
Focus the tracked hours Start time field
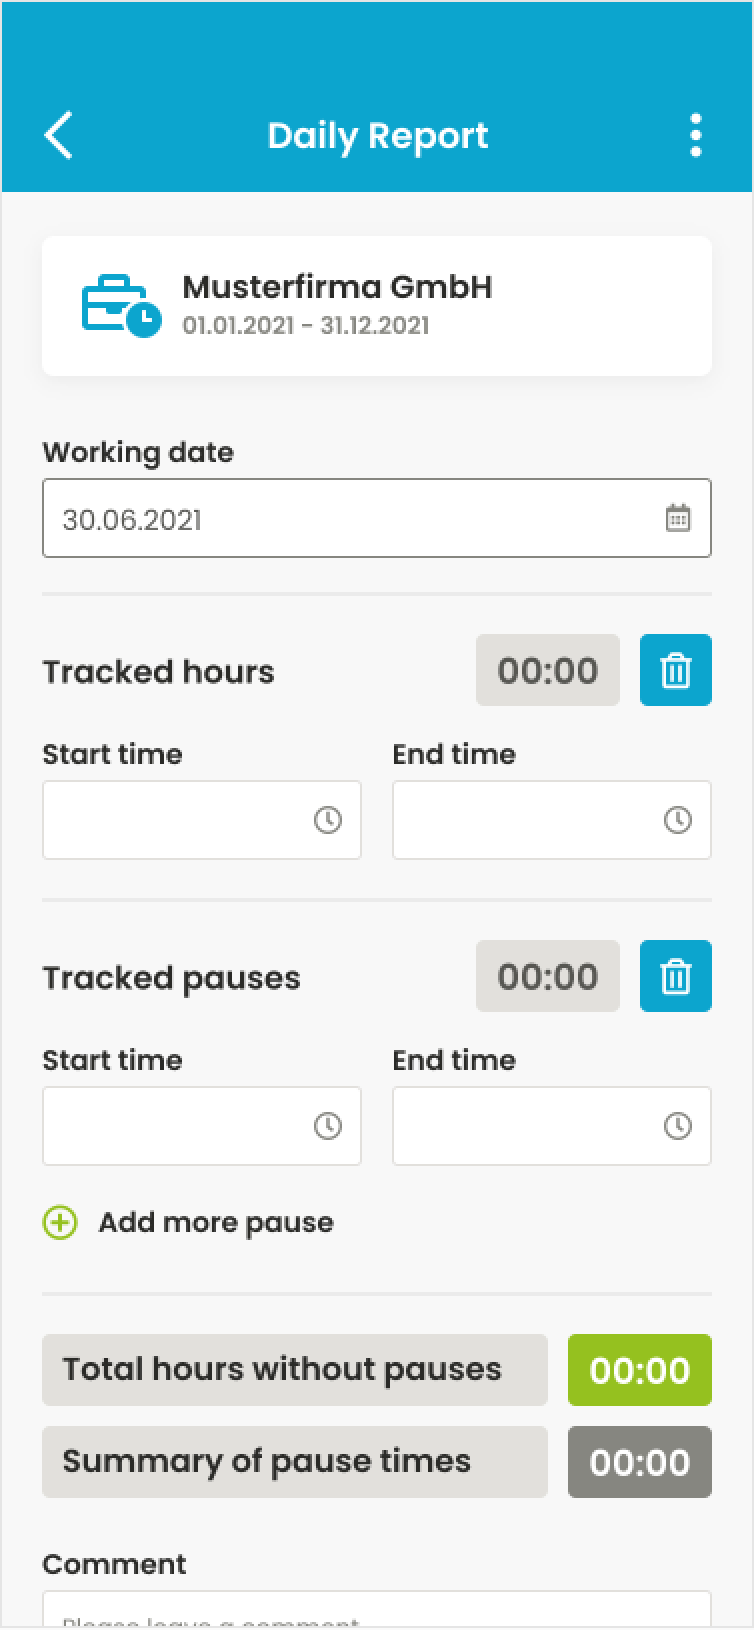(175, 820)
